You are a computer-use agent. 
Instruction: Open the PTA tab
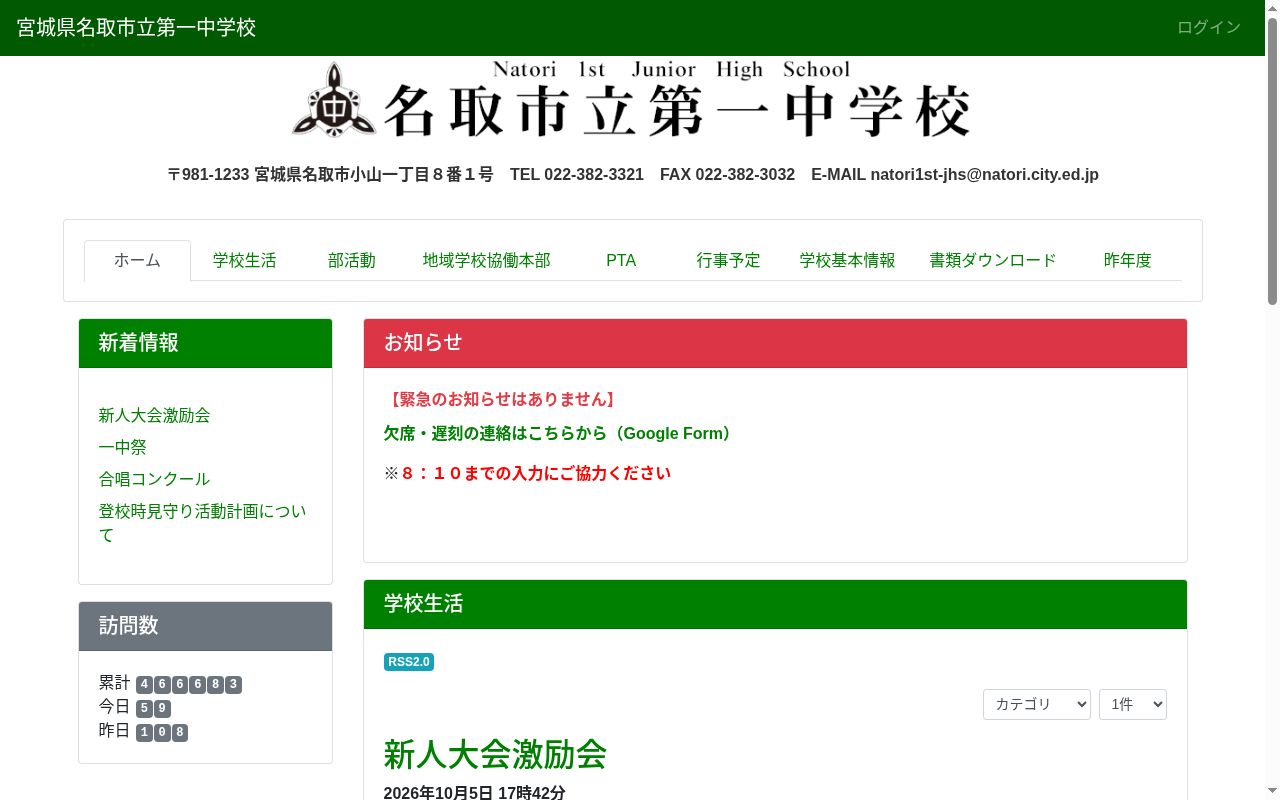621,260
